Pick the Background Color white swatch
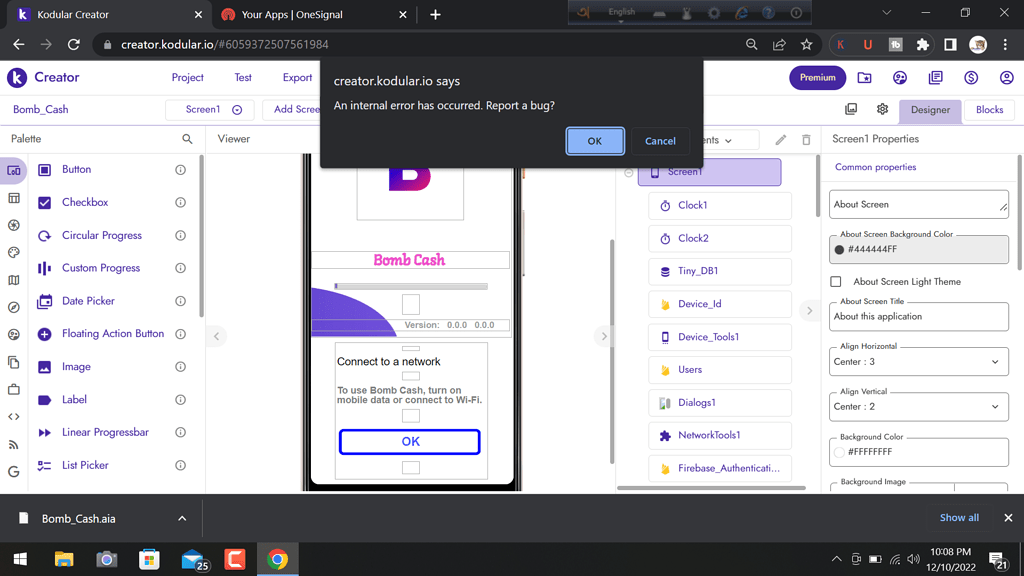Viewport: 1024px width, 576px height. pos(839,452)
